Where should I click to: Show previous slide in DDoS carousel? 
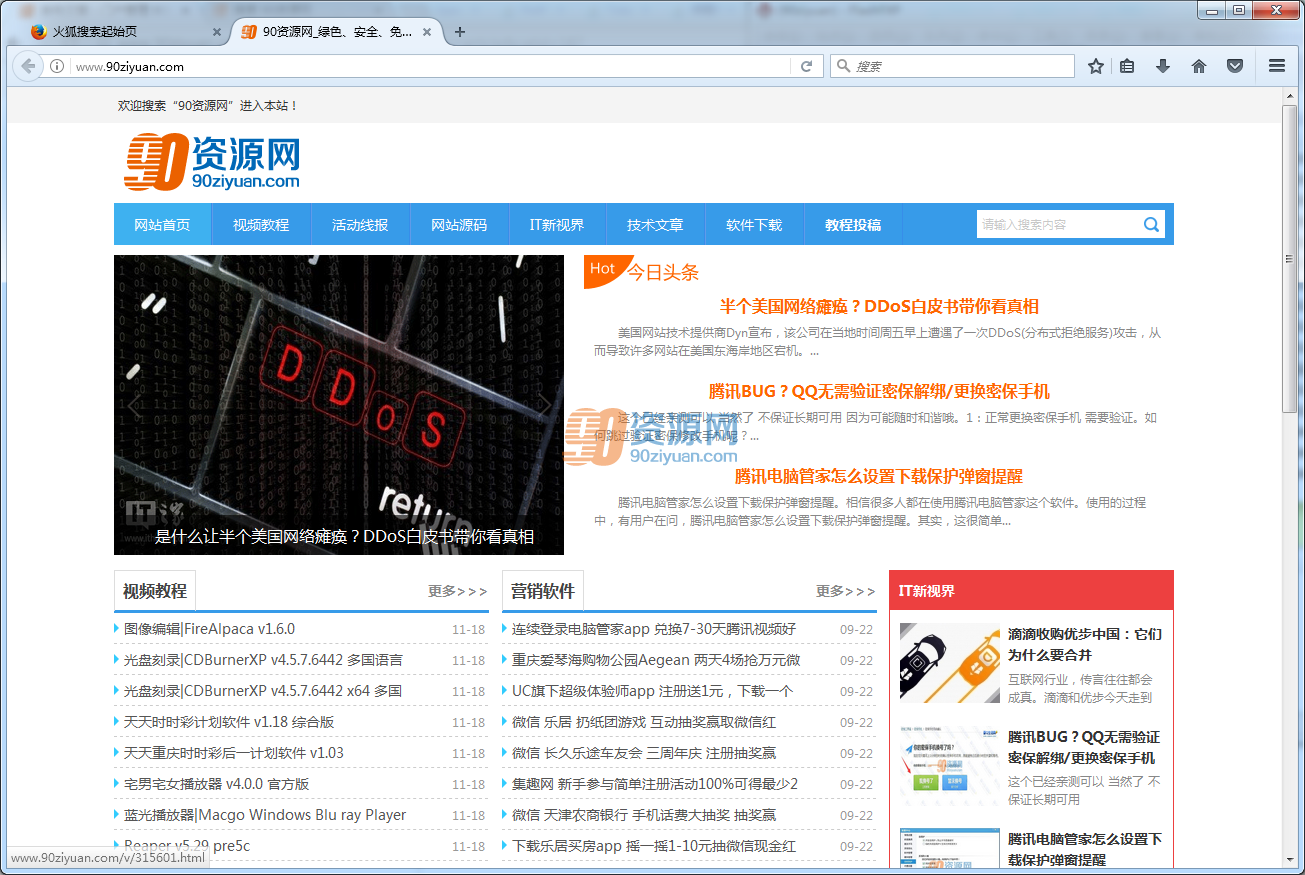tap(135, 405)
